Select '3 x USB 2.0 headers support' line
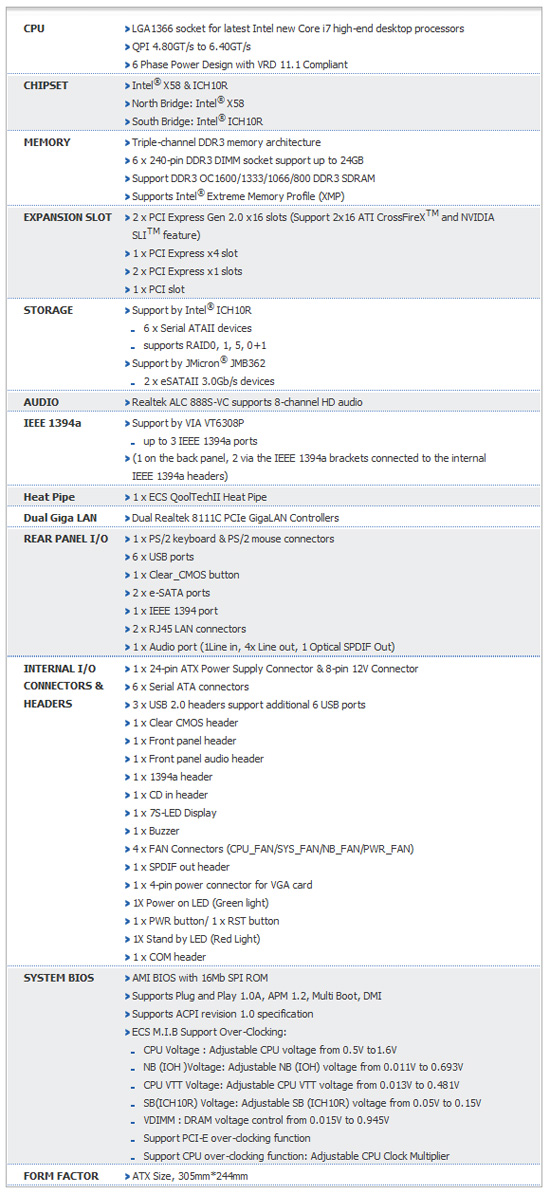550x1194 pixels. pos(248,704)
